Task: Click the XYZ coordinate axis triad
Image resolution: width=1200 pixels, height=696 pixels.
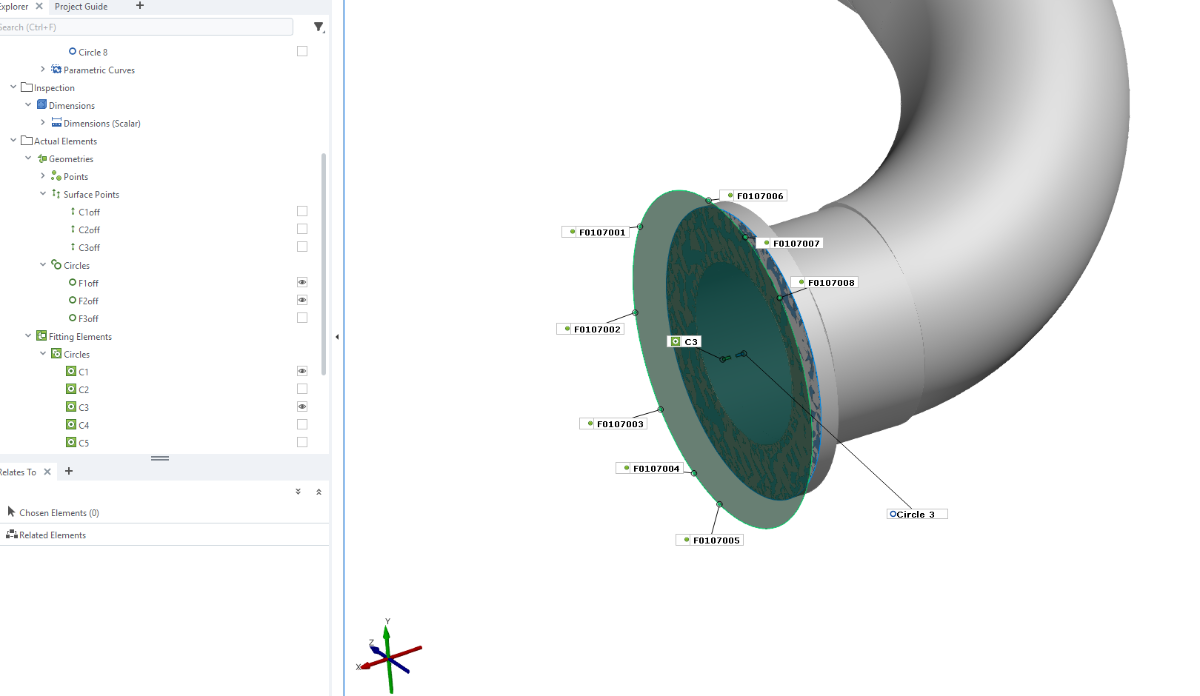Action: 388,655
